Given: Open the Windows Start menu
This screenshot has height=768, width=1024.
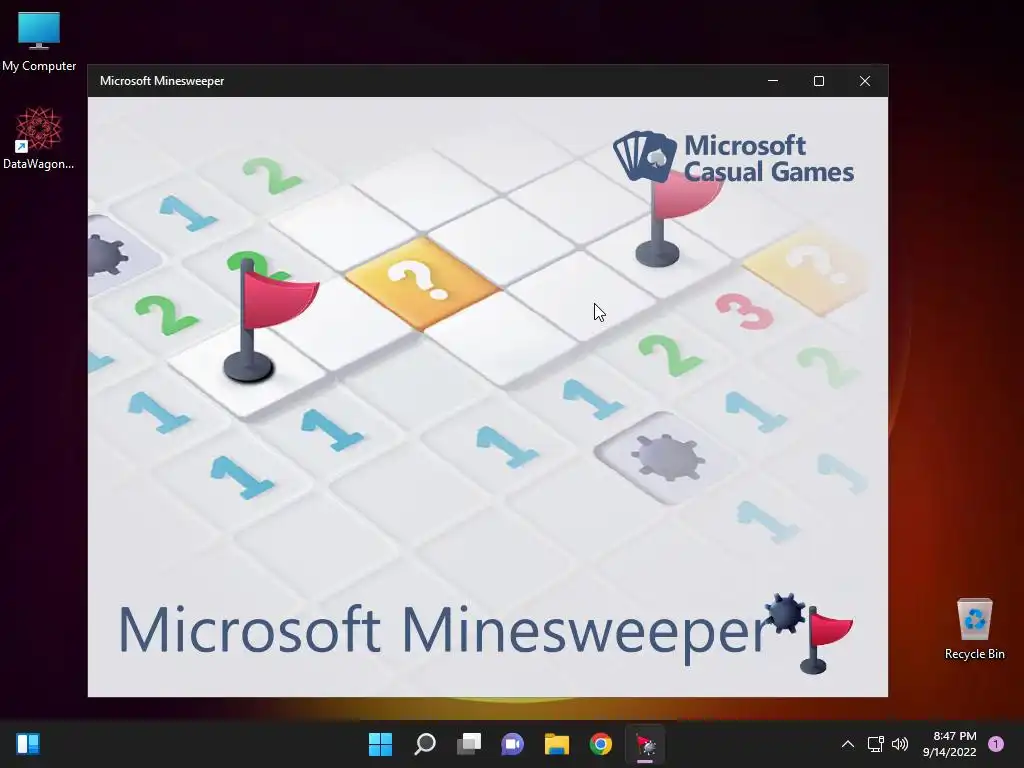Looking at the screenshot, I should 380,744.
